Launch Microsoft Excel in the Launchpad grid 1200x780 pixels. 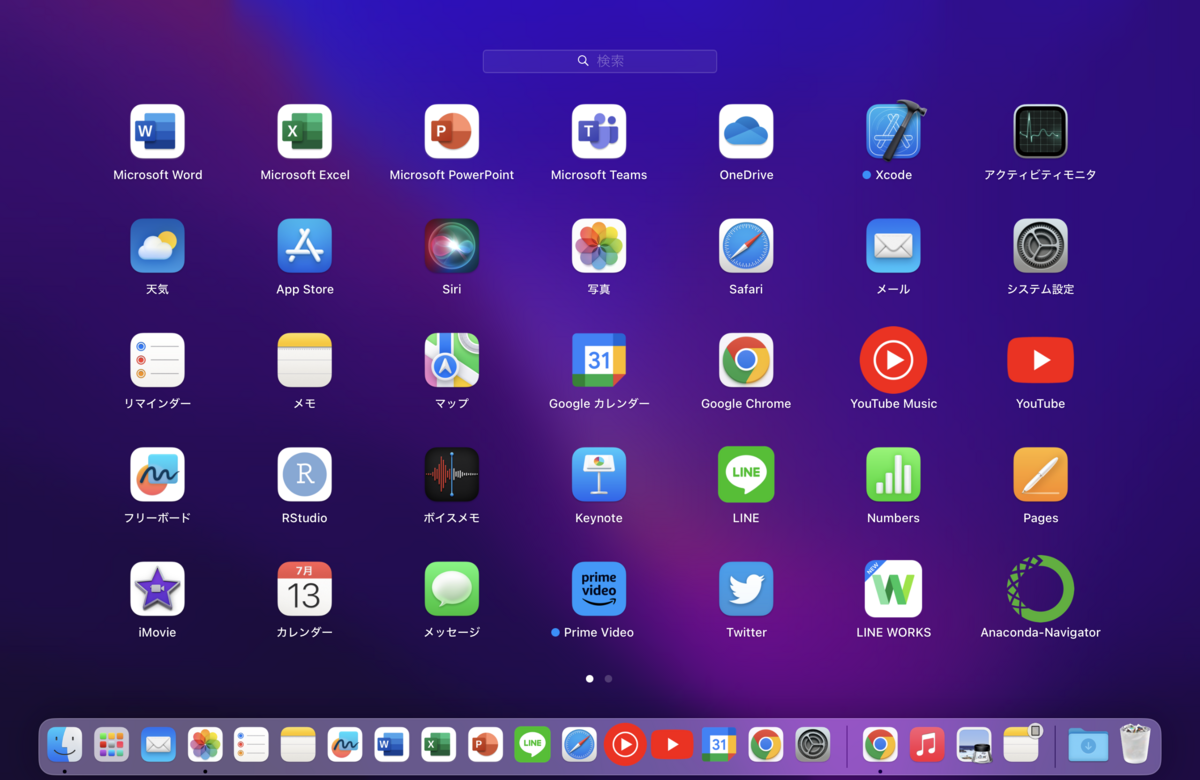(x=304, y=131)
